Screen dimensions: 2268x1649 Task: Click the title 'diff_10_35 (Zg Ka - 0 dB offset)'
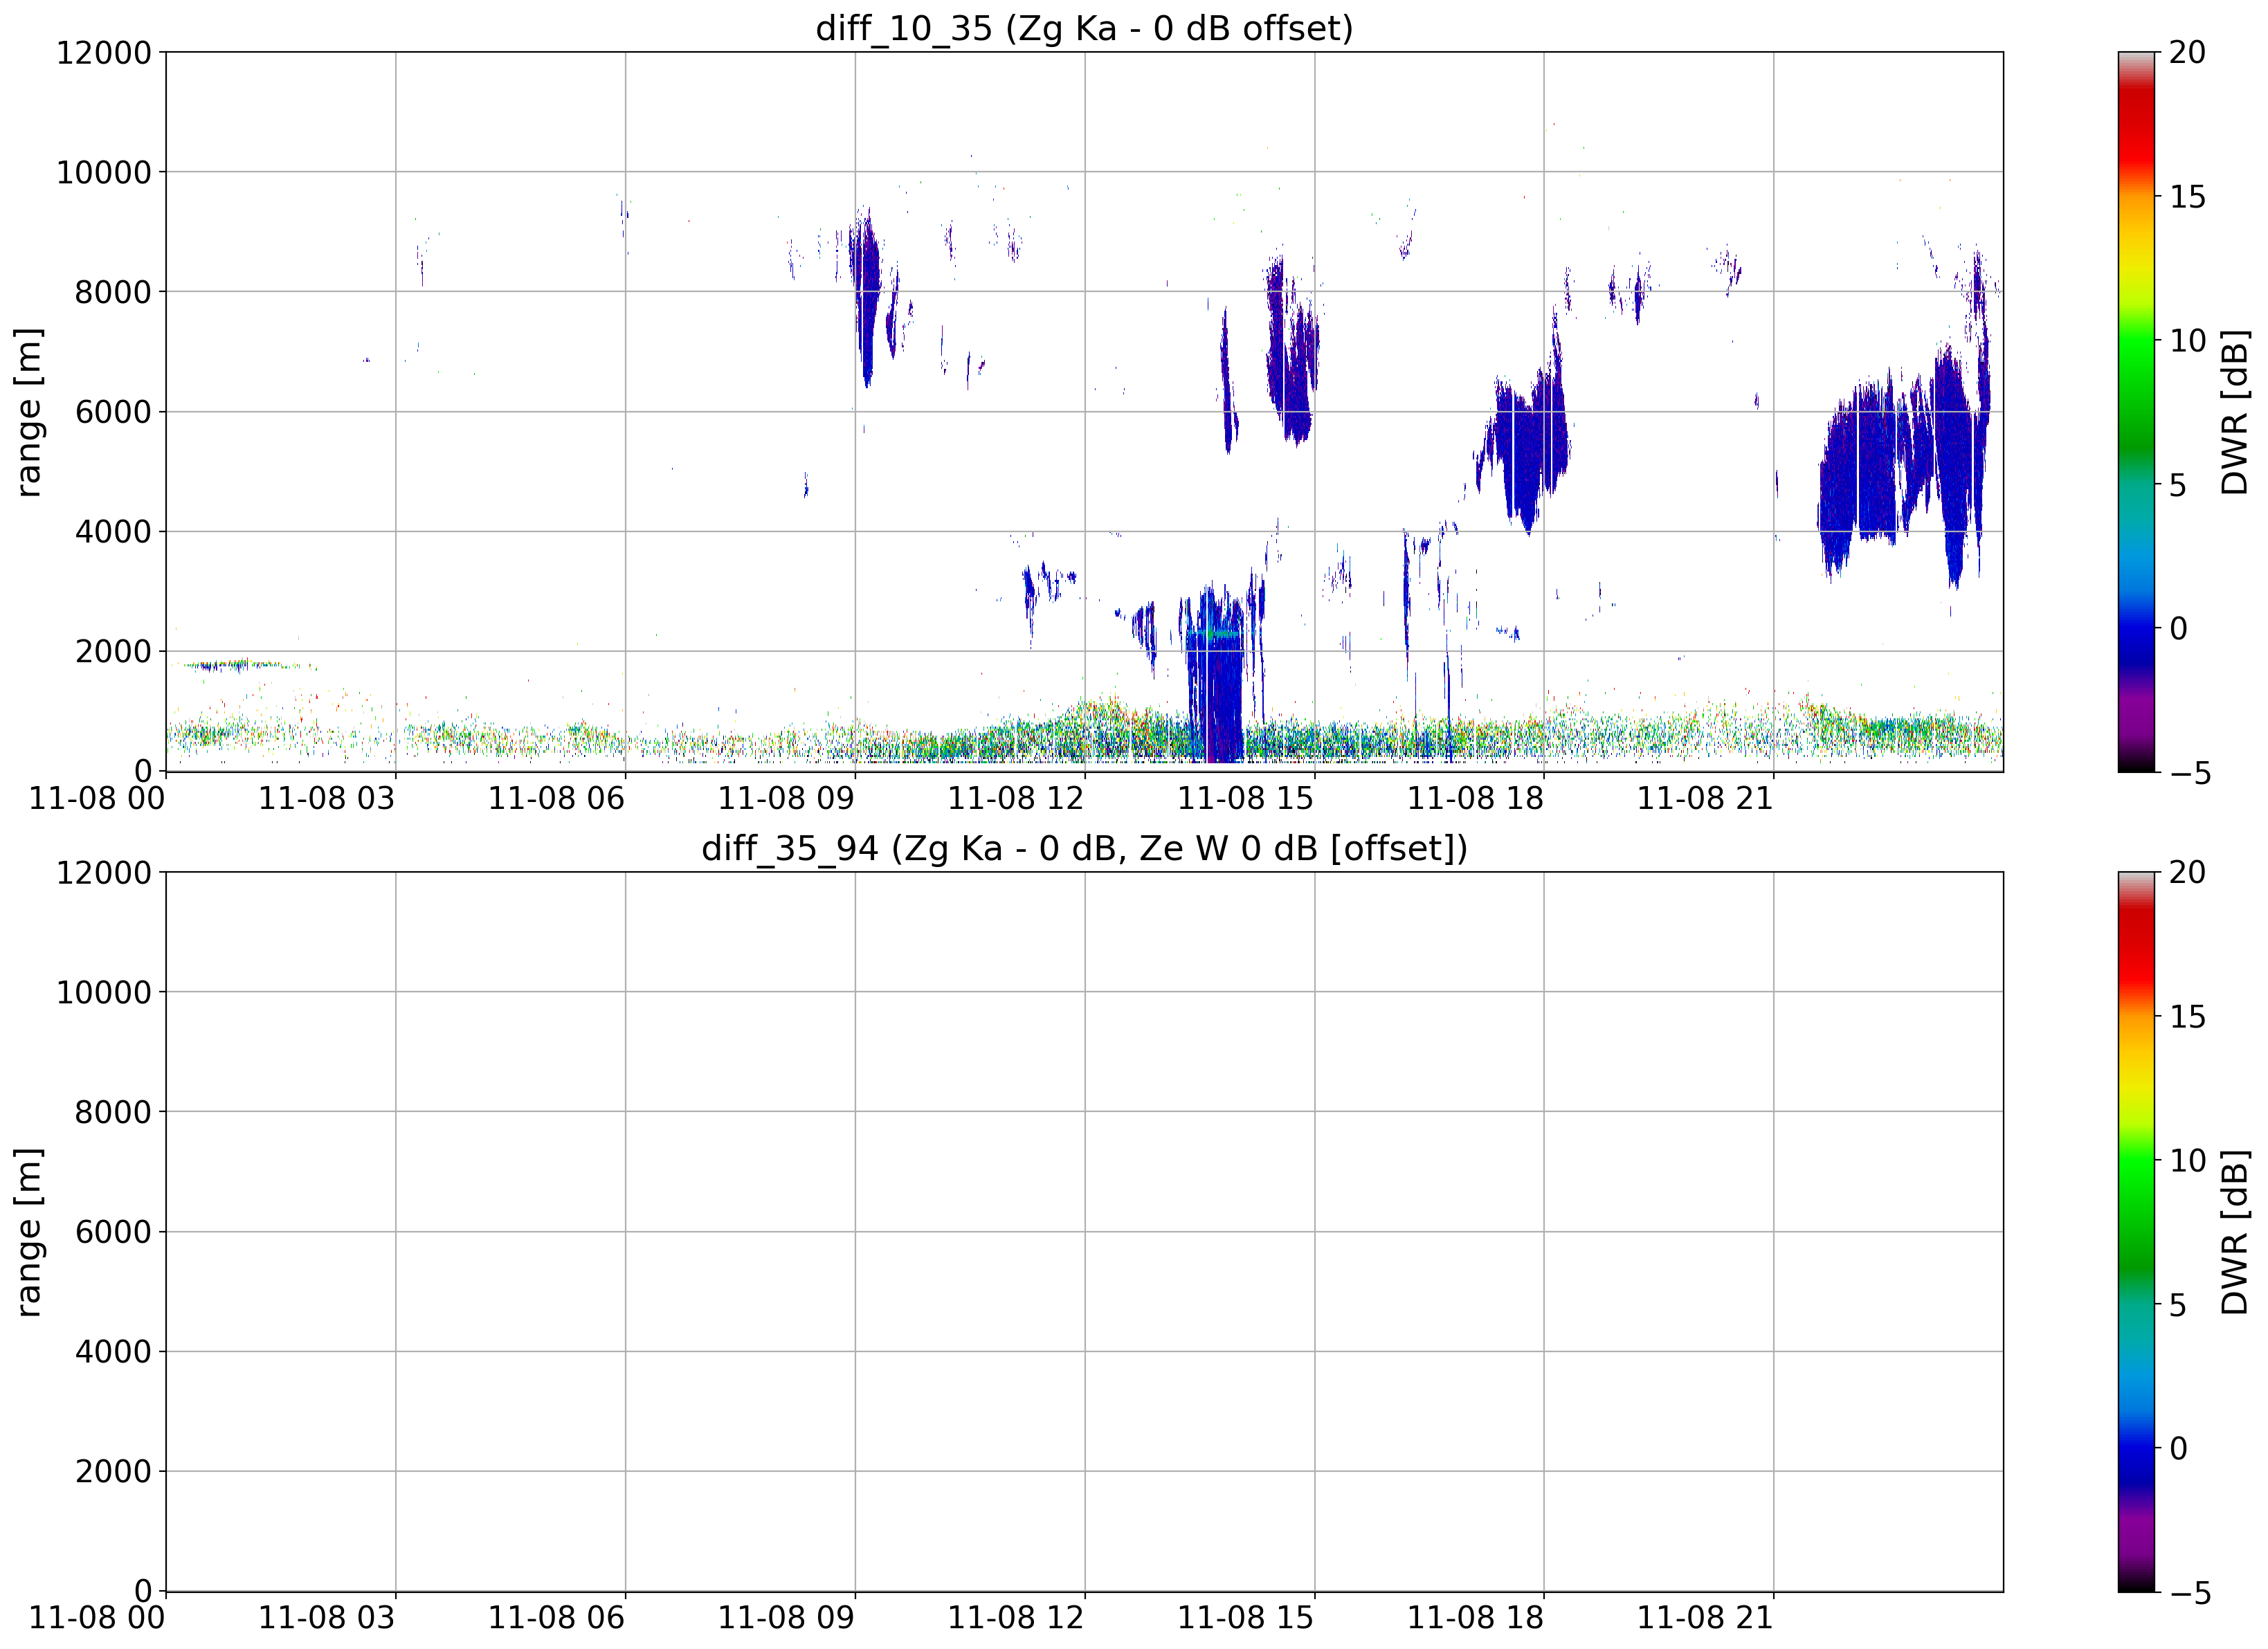click(x=1084, y=28)
